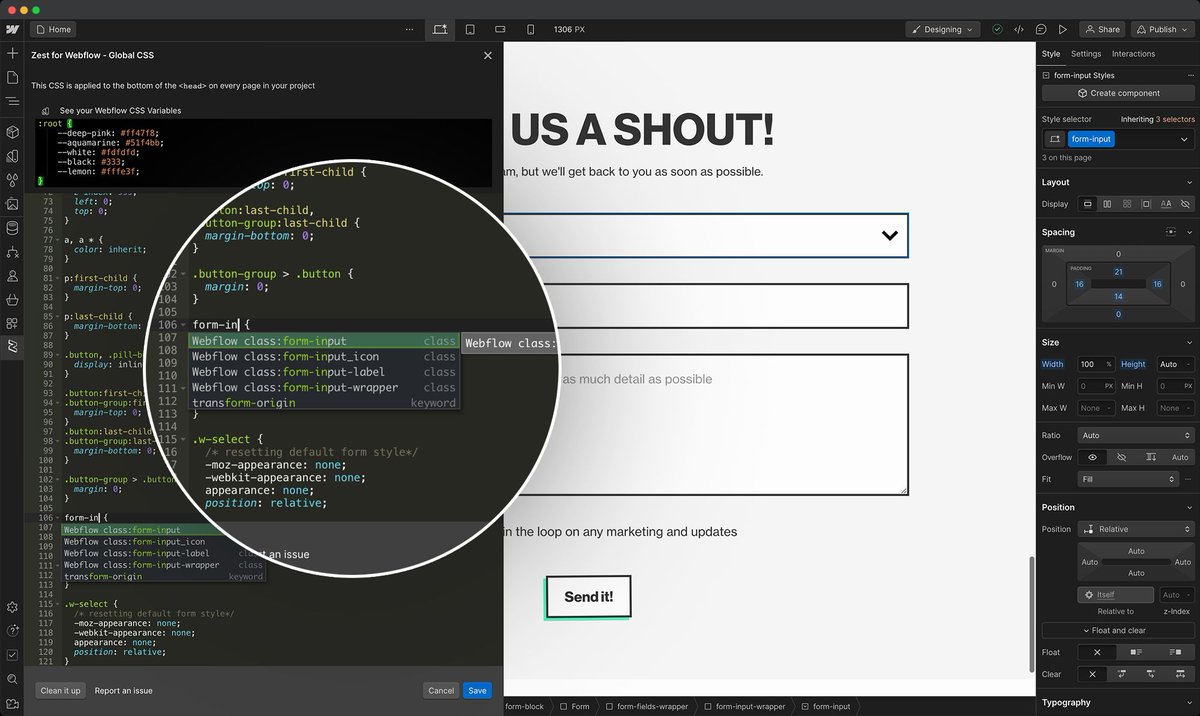Set overflow to hidden
This screenshot has height=716, width=1200.
click(1122, 457)
